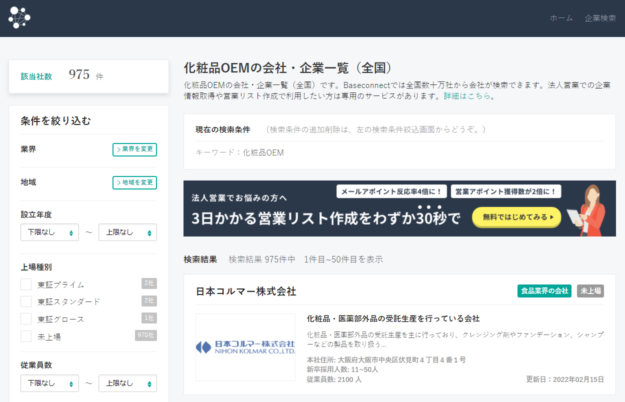Check the 東証スタンダード checkbox
The width and height of the screenshot is (625, 402).
[x=26, y=301]
